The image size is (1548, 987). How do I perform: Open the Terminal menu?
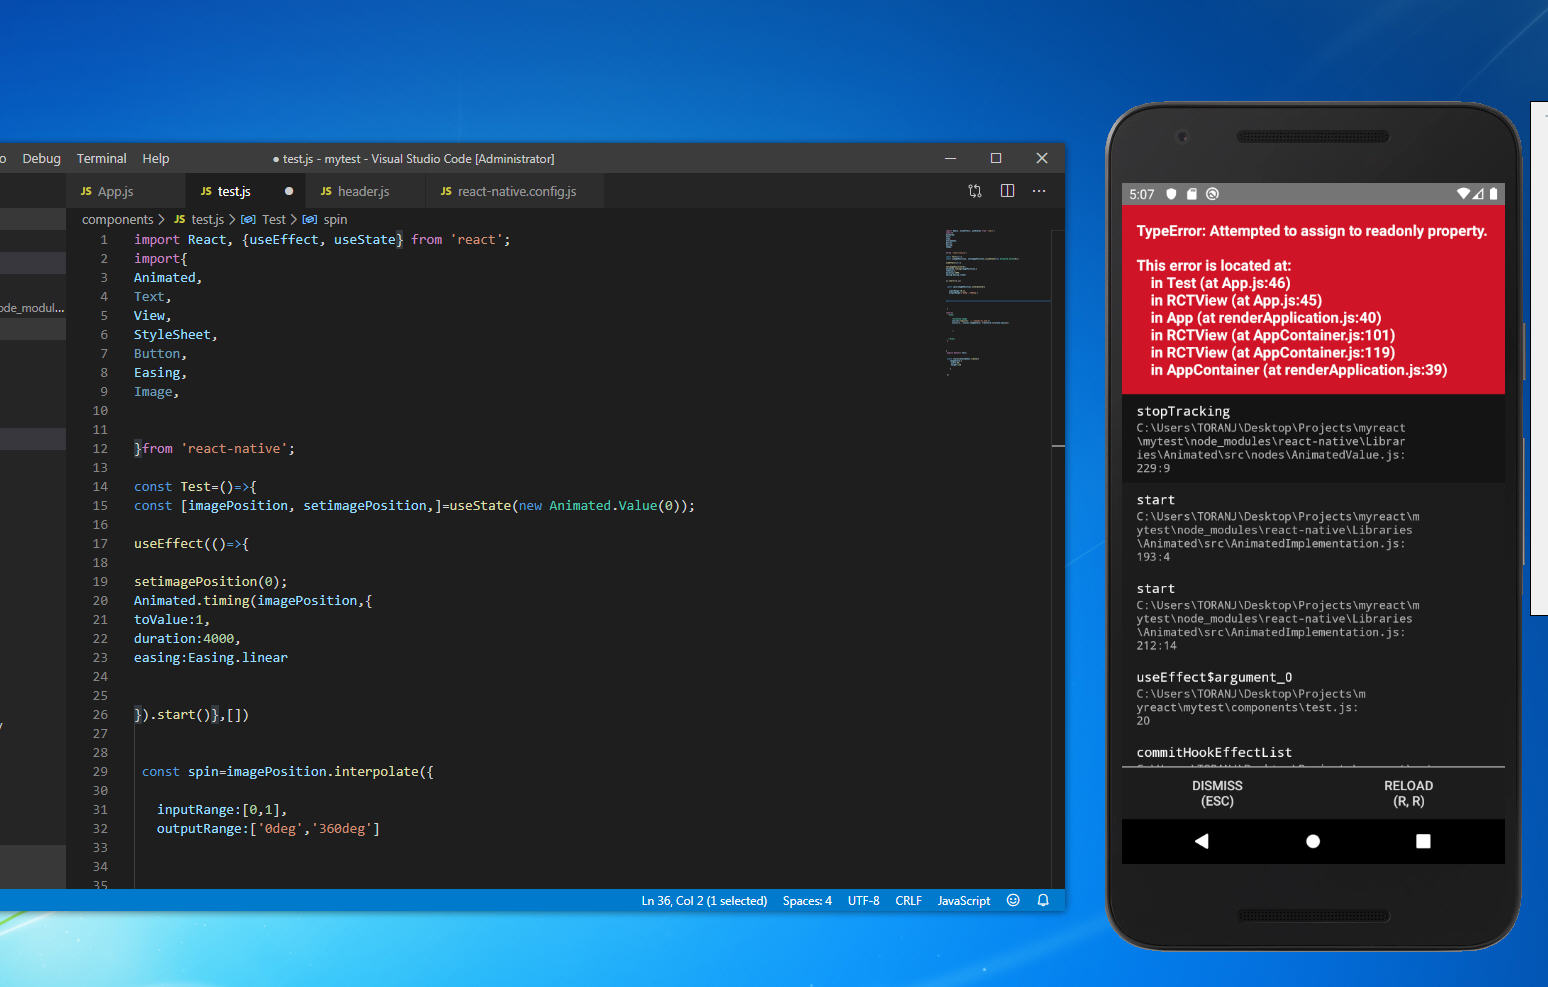(x=101, y=158)
